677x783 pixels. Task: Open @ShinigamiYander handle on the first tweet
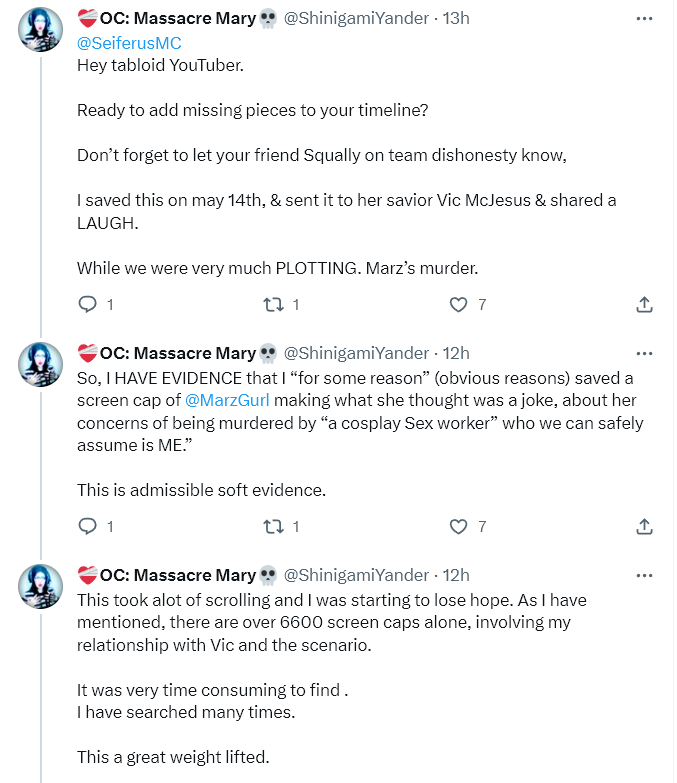point(357,18)
